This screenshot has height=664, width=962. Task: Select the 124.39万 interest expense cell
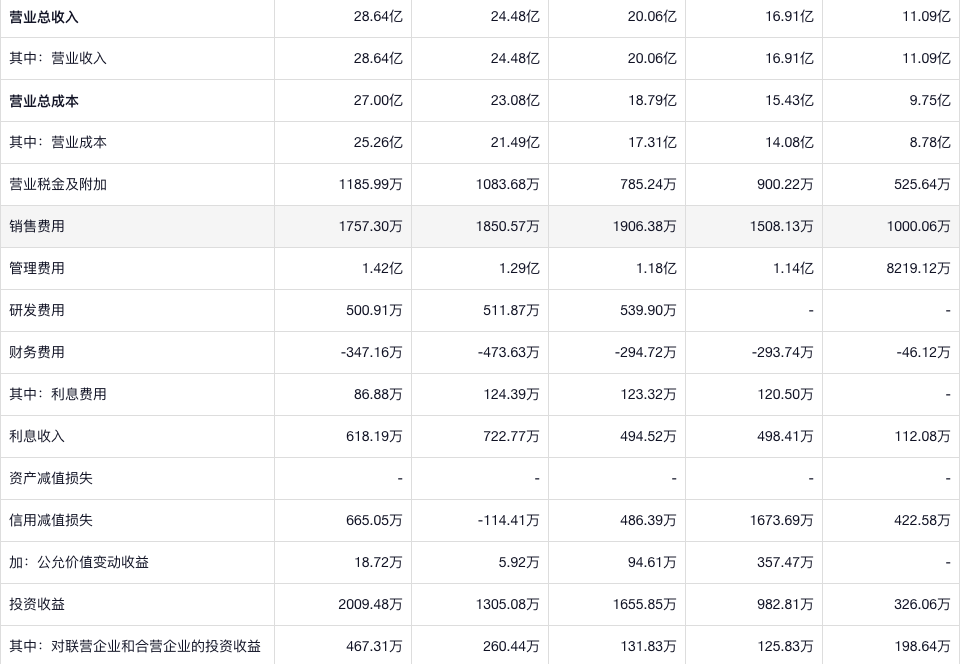[511, 395]
